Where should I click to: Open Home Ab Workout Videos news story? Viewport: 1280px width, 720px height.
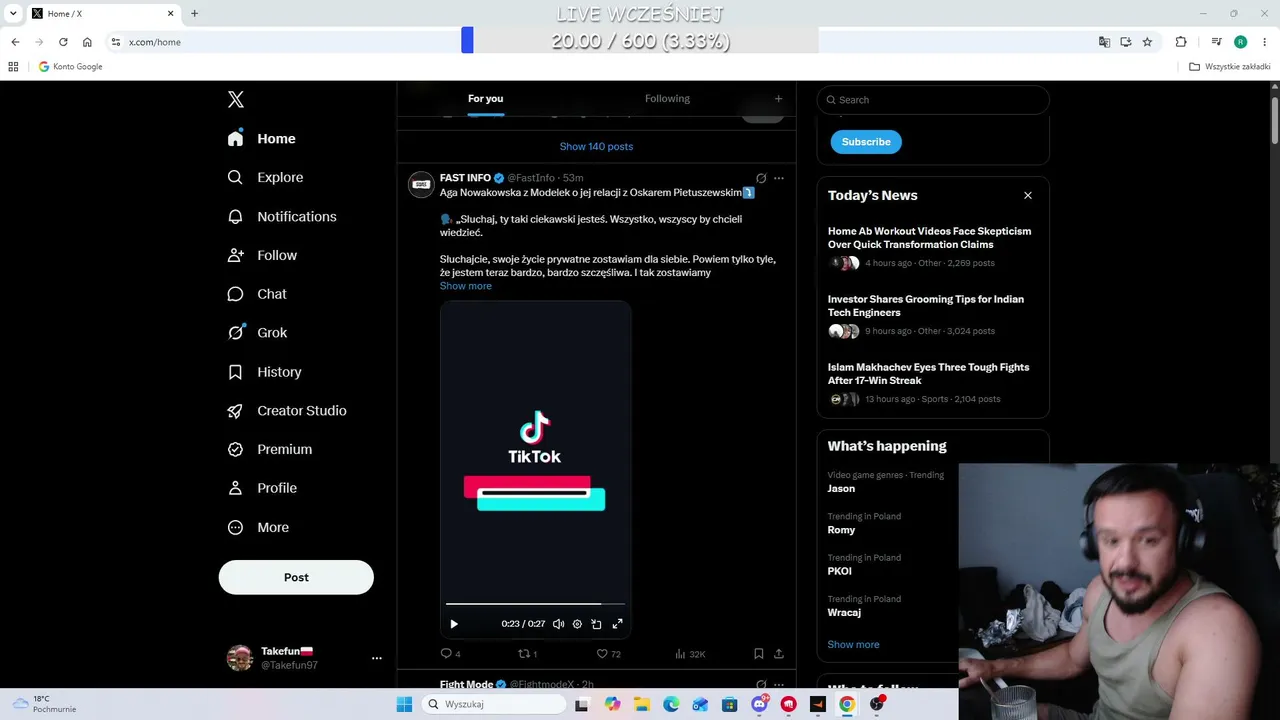coord(933,247)
